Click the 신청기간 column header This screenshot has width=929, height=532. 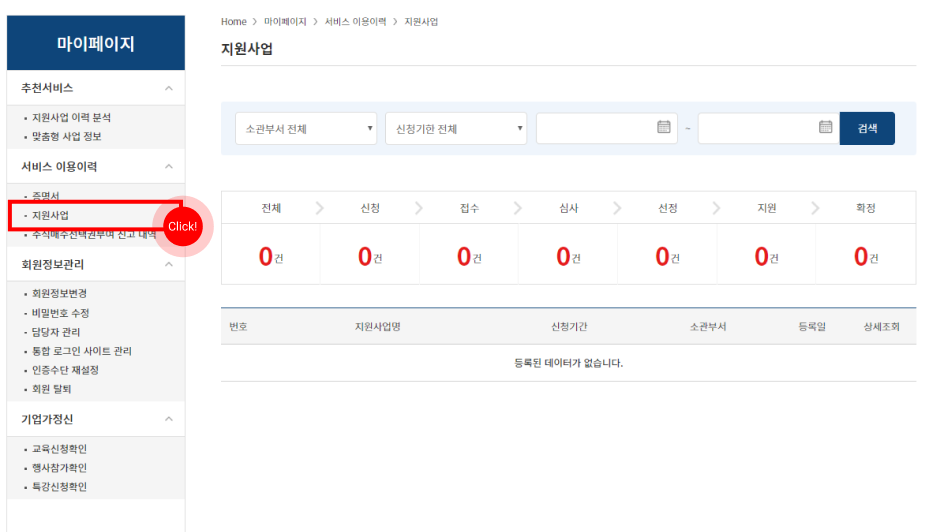coord(569,326)
